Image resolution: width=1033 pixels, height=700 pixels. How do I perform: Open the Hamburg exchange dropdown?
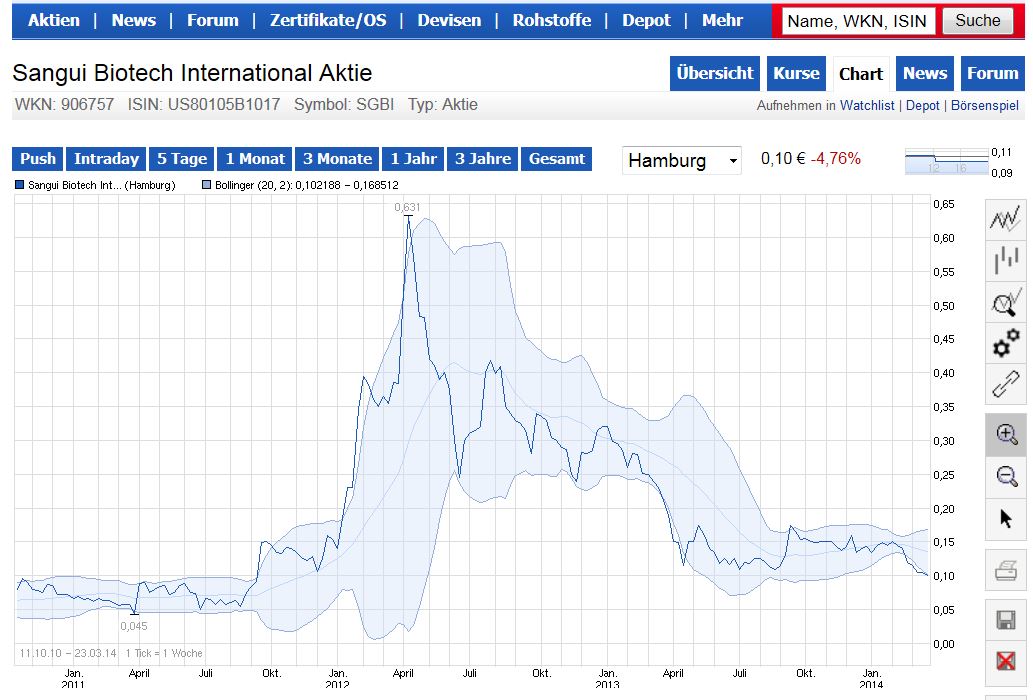click(x=681, y=160)
